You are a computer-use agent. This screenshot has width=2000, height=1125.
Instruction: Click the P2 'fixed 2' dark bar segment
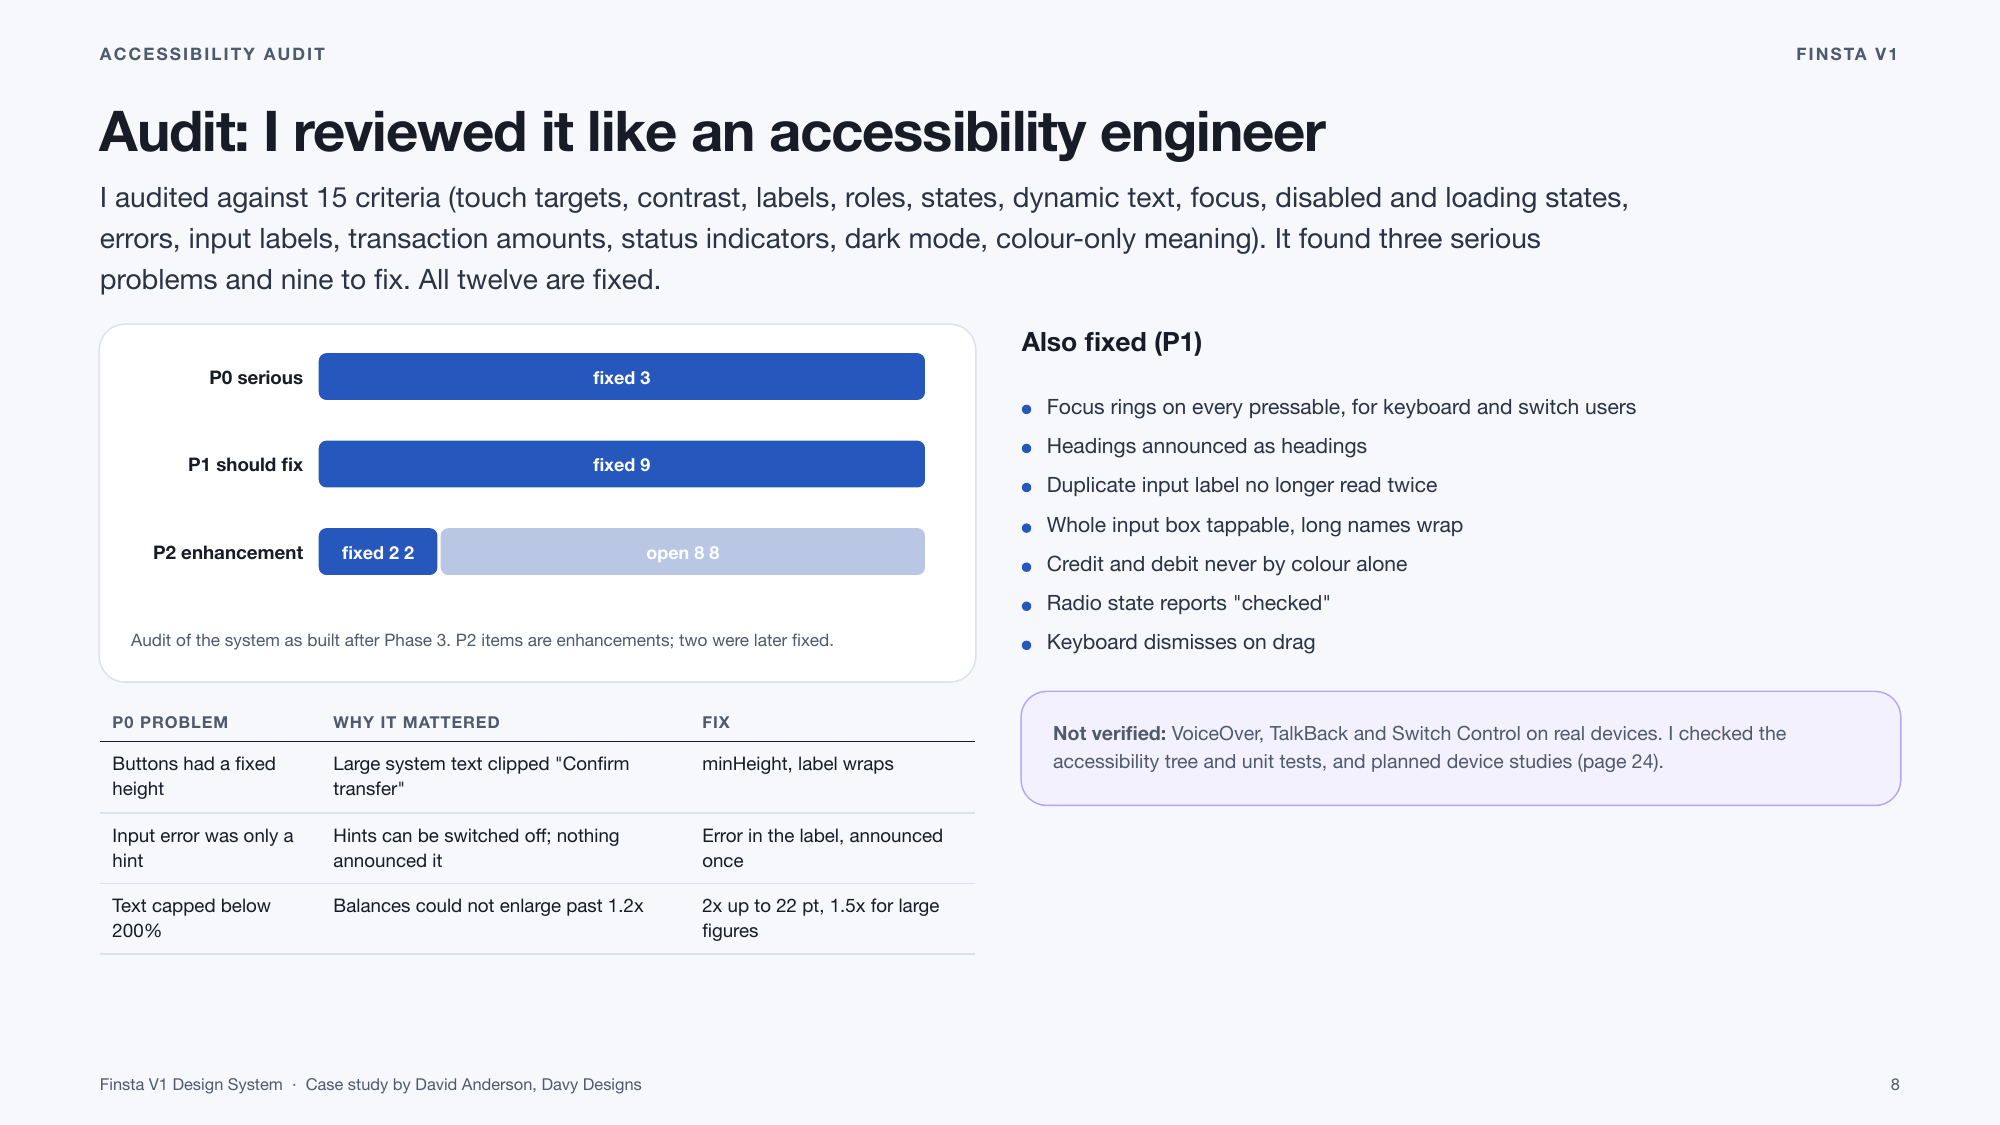pyautogui.click(x=378, y=552)
